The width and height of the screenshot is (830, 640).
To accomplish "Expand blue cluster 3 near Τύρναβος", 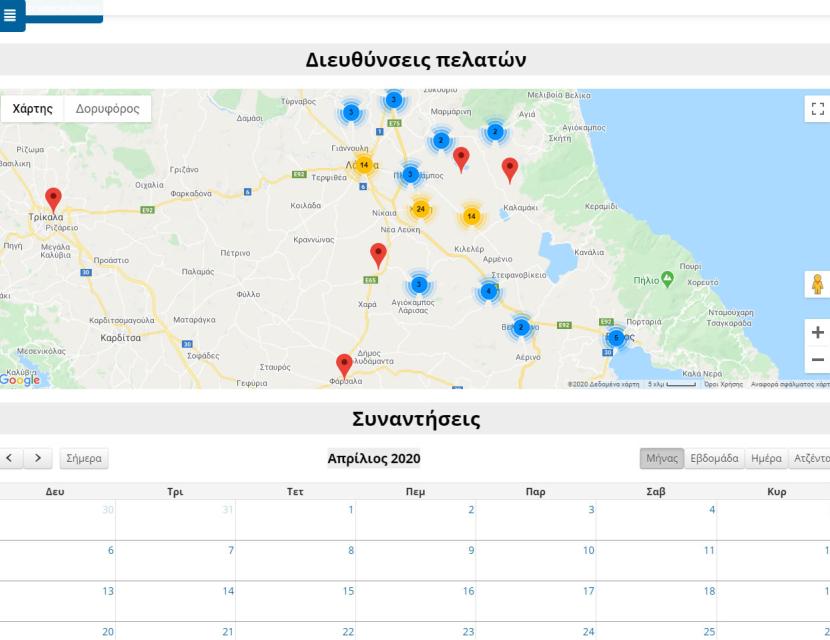I will click(x=350, y=112).
